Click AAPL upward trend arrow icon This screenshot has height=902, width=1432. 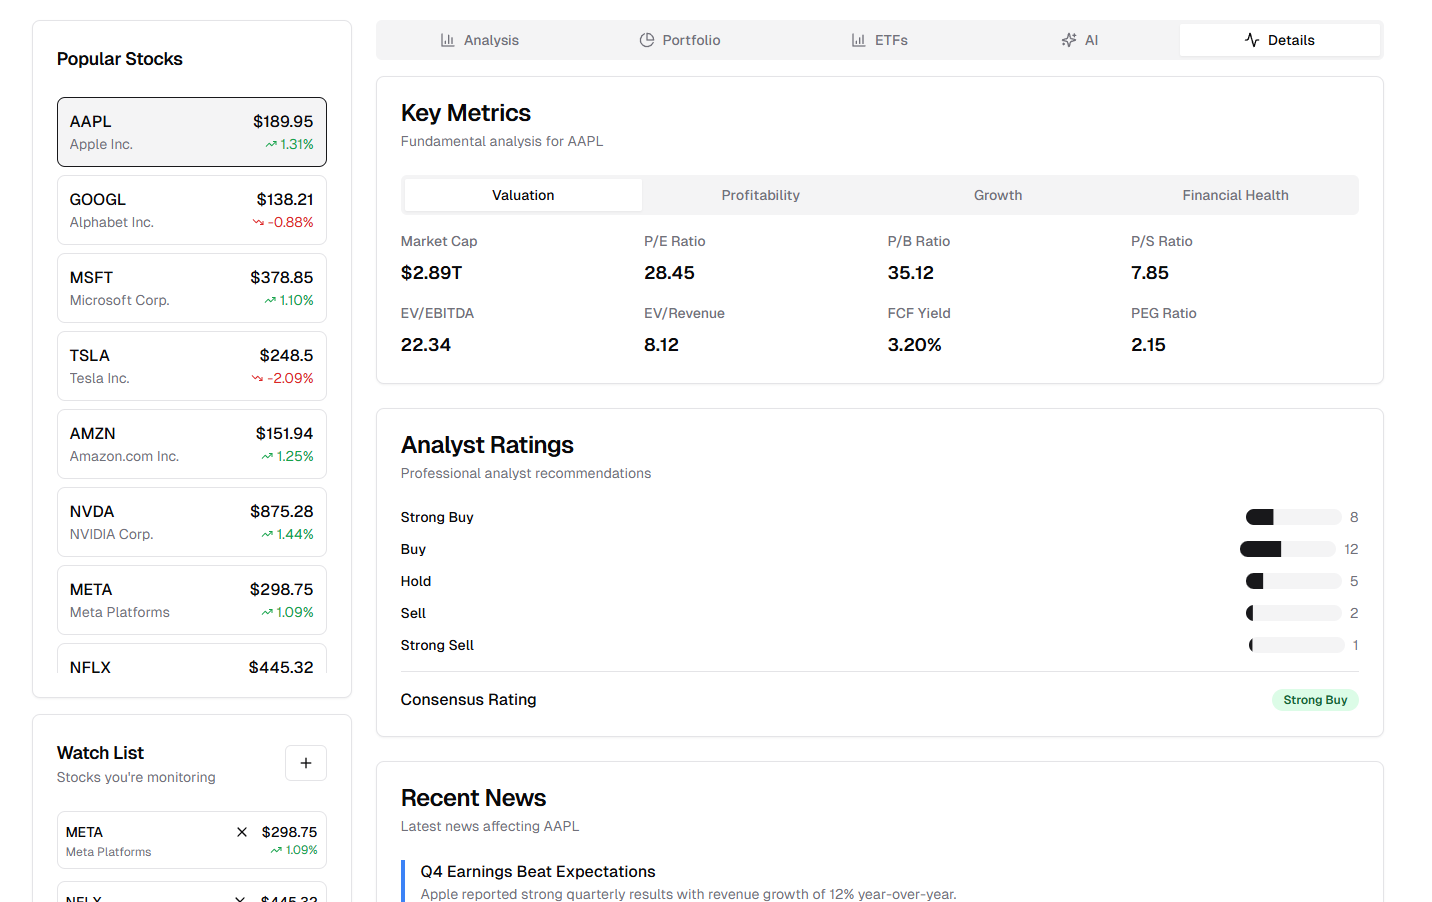tap(271, 145)
